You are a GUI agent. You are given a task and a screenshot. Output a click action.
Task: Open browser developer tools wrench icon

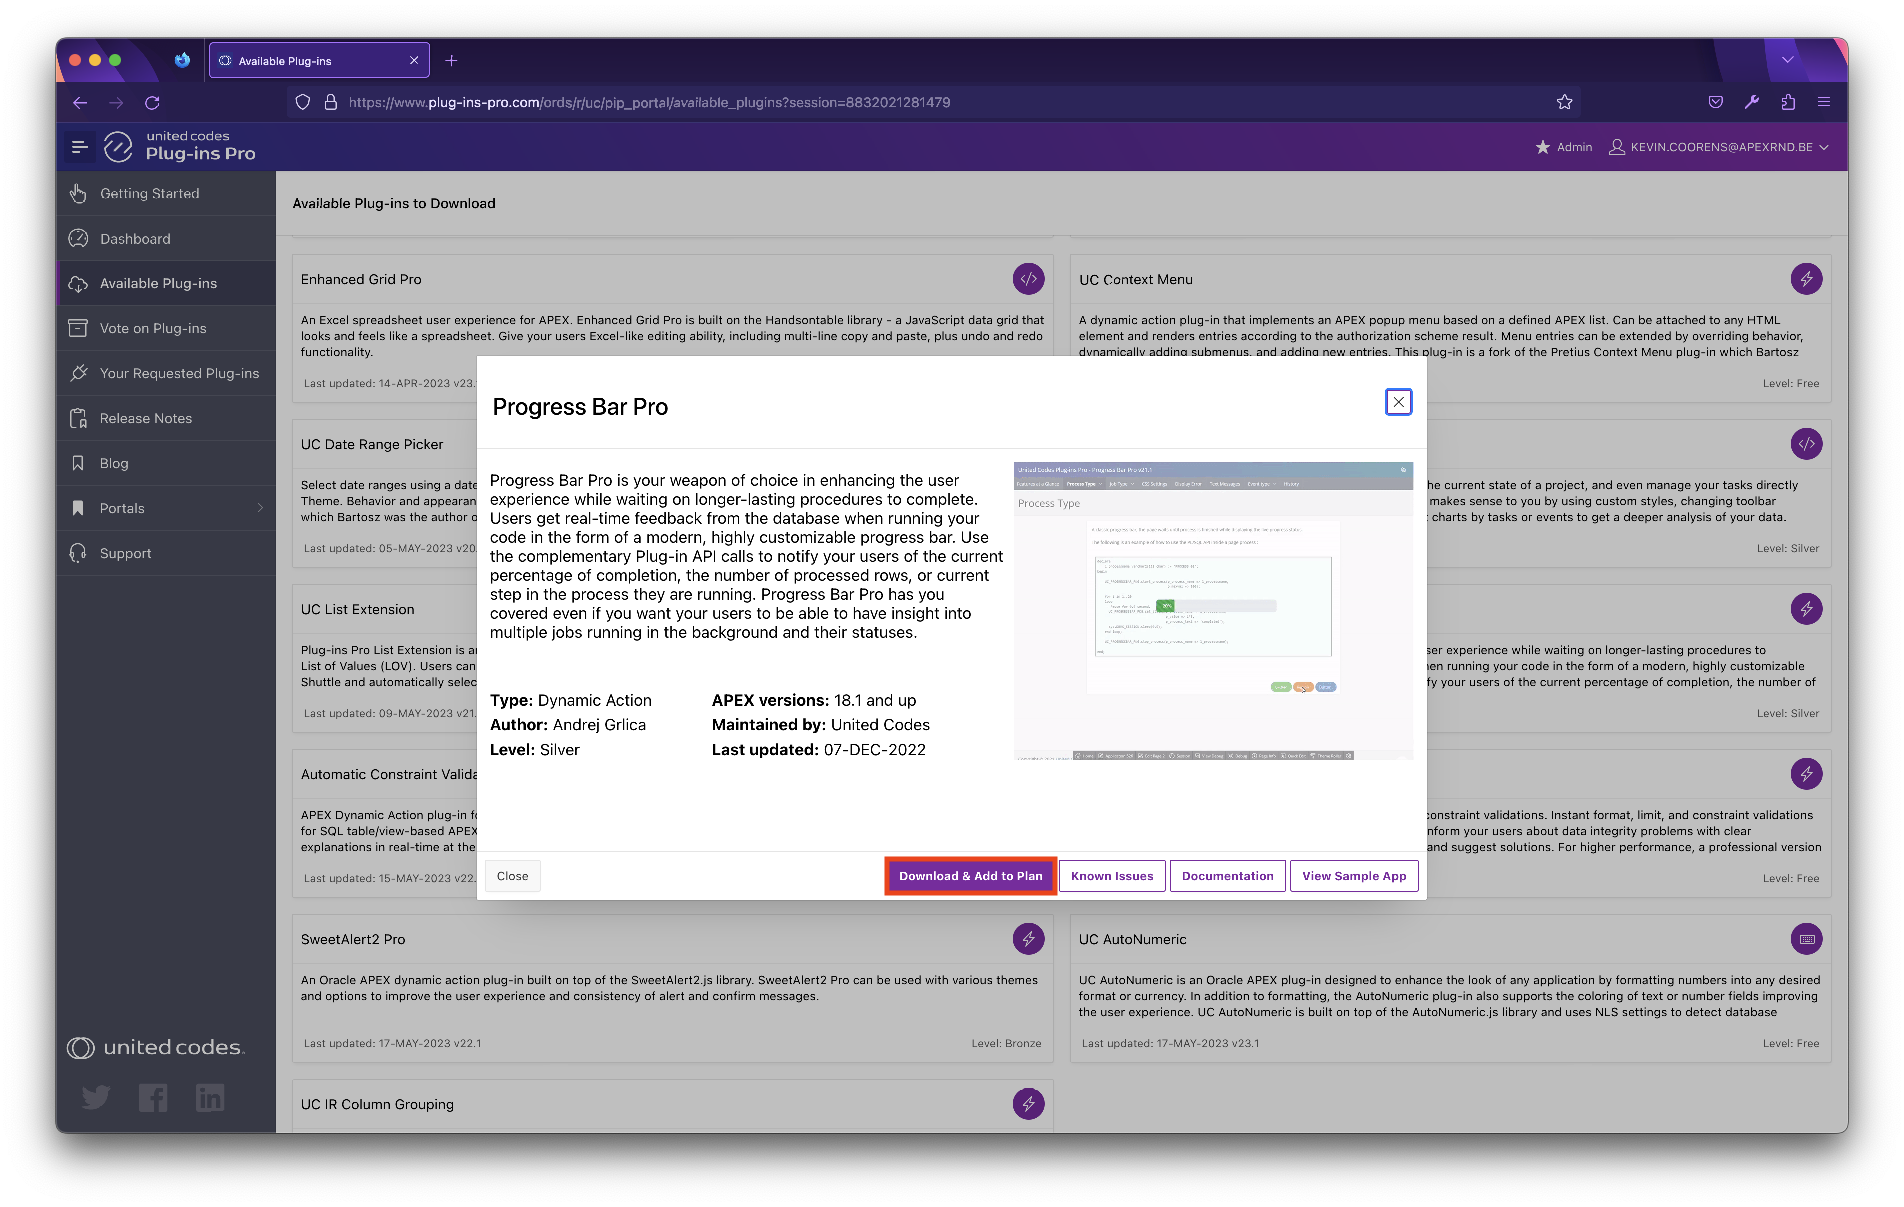[x=1752, y=102]
